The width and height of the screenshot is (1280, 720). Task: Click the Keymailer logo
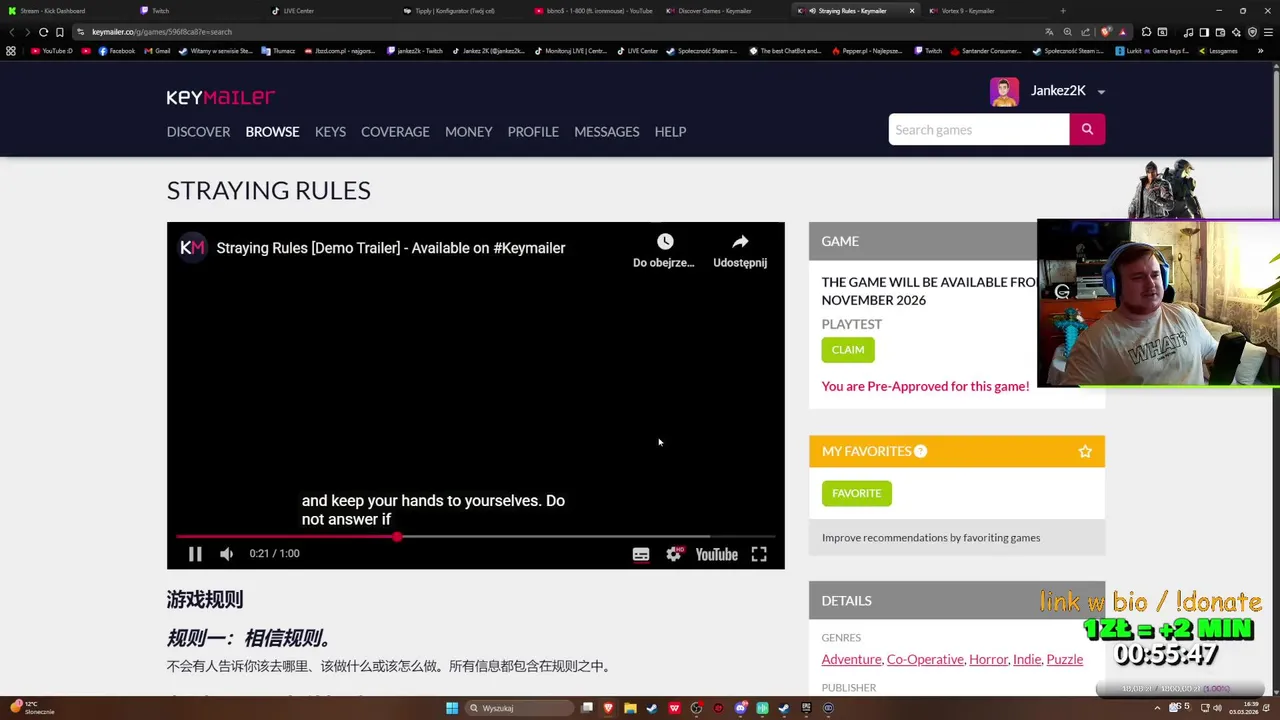click(x=221, y=97)
